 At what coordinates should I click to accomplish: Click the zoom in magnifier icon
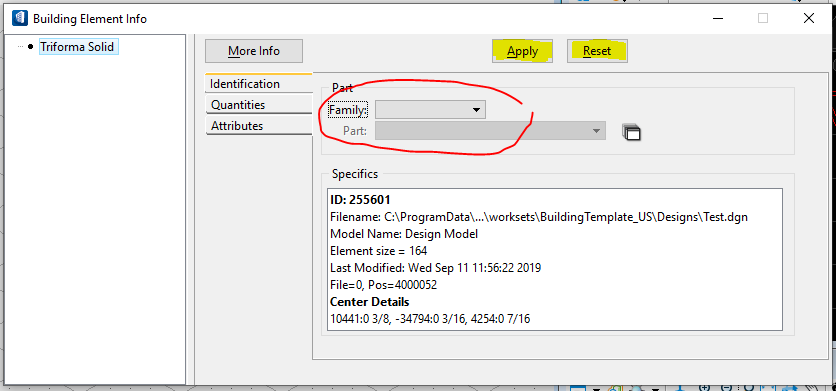(704, 388)
